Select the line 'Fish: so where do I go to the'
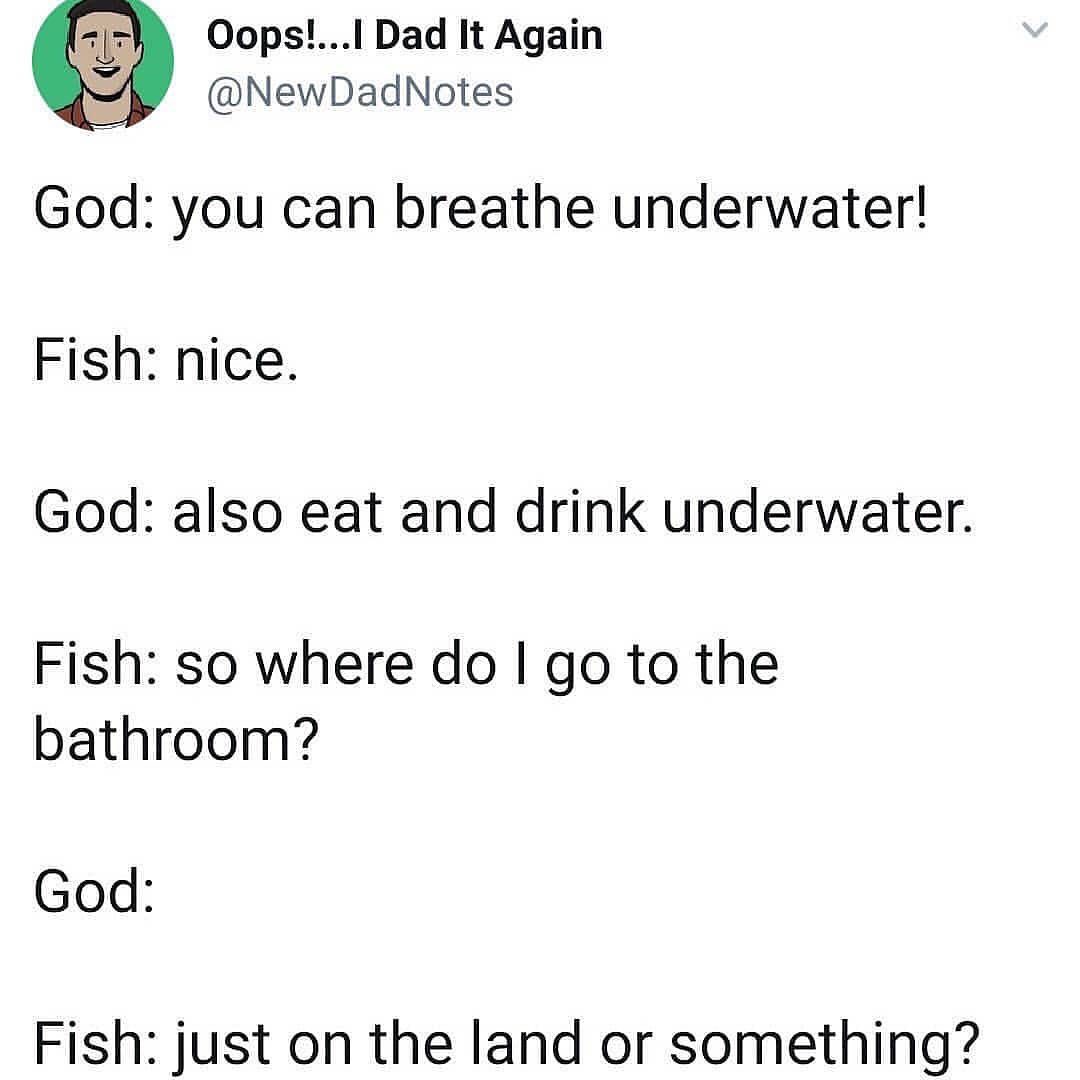 406,666
